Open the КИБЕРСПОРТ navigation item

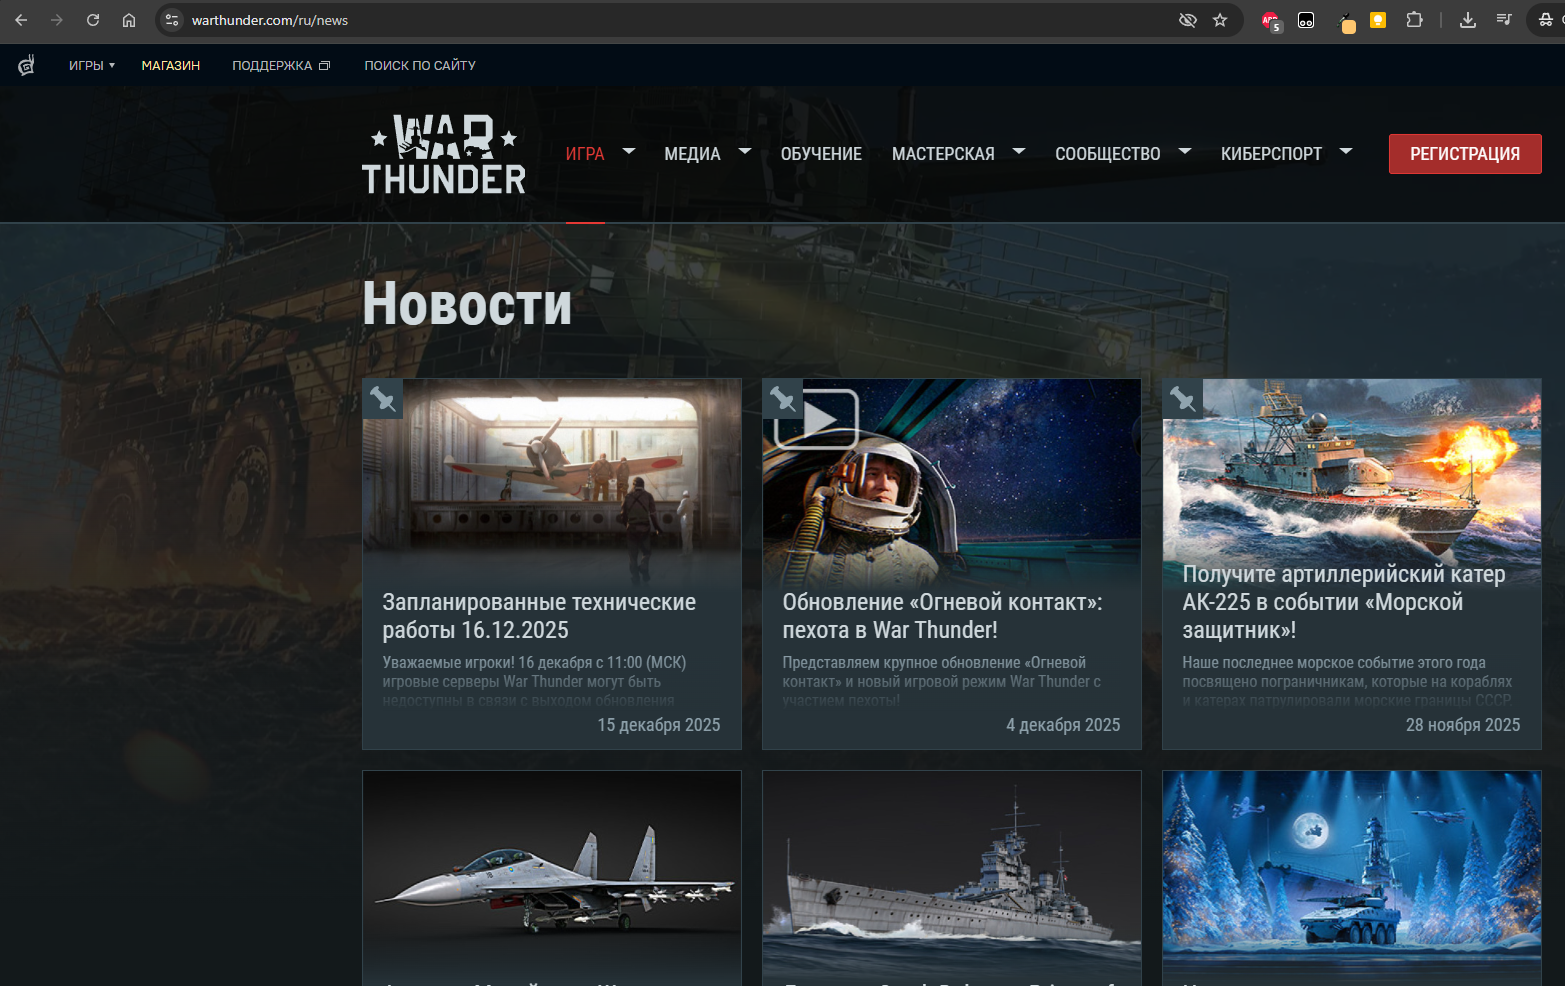1271,154
